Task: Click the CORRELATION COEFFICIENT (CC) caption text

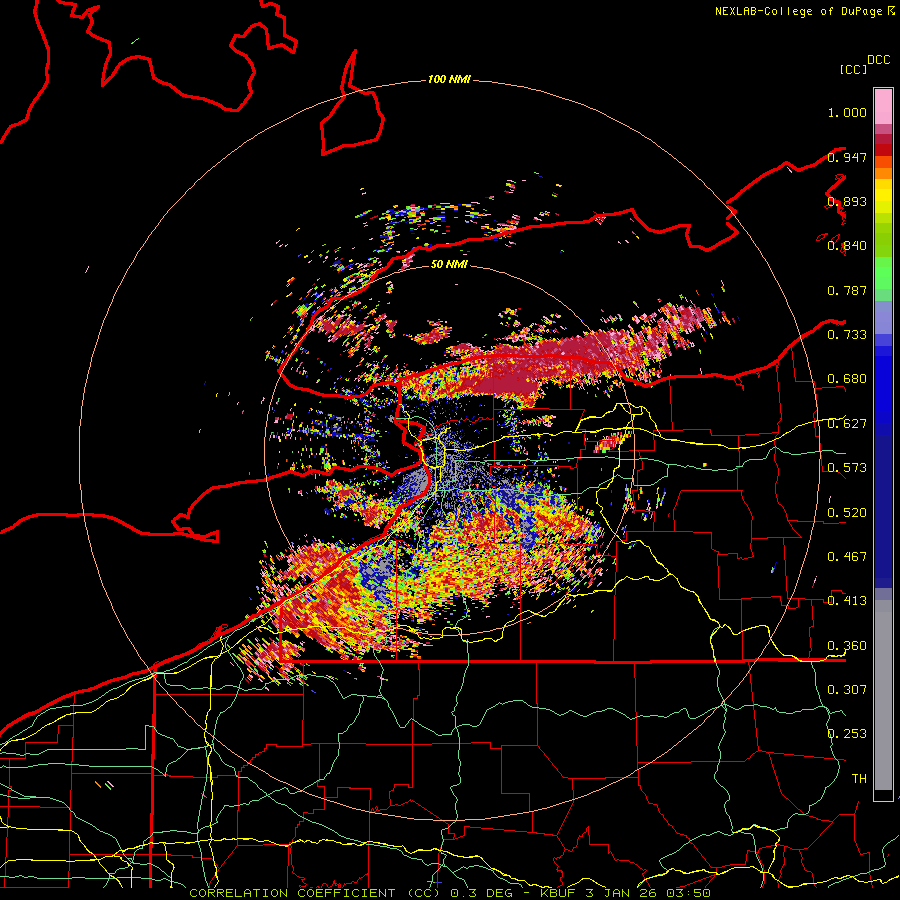Action: [315, 893]
